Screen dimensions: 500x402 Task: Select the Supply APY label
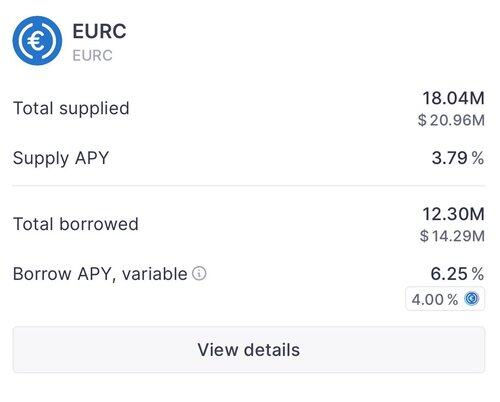pos(61,158)
